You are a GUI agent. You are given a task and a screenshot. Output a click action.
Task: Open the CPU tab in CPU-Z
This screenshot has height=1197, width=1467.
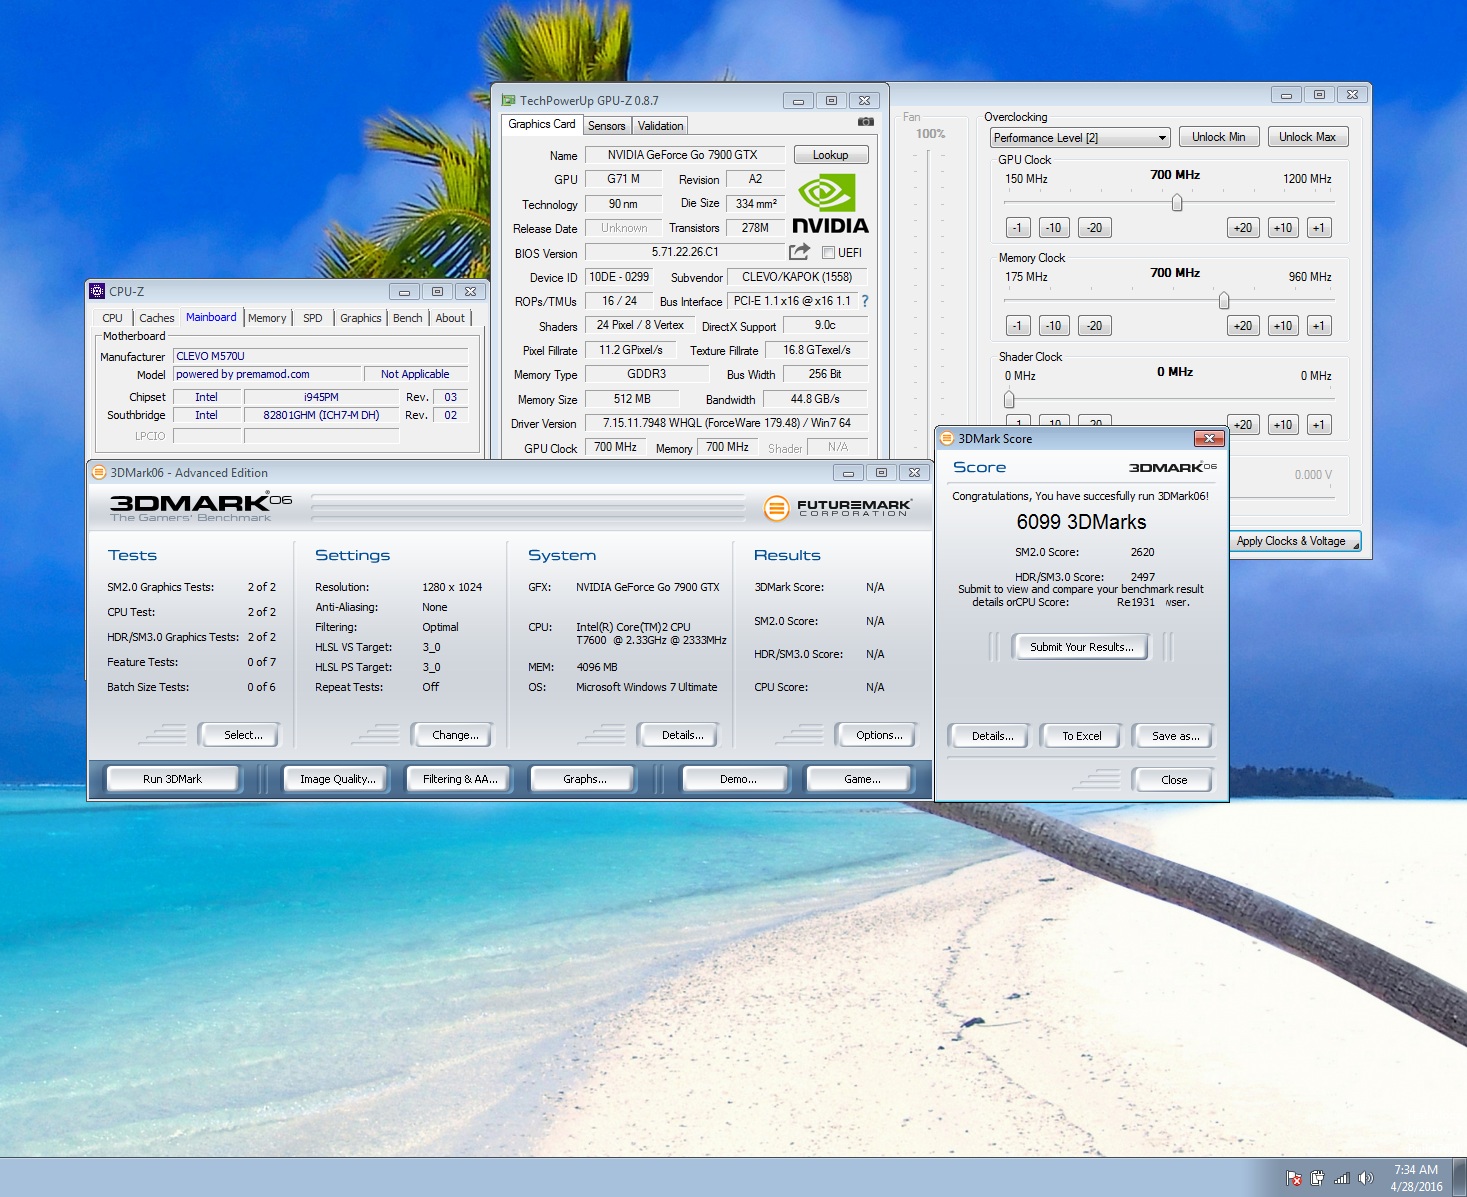113,318
